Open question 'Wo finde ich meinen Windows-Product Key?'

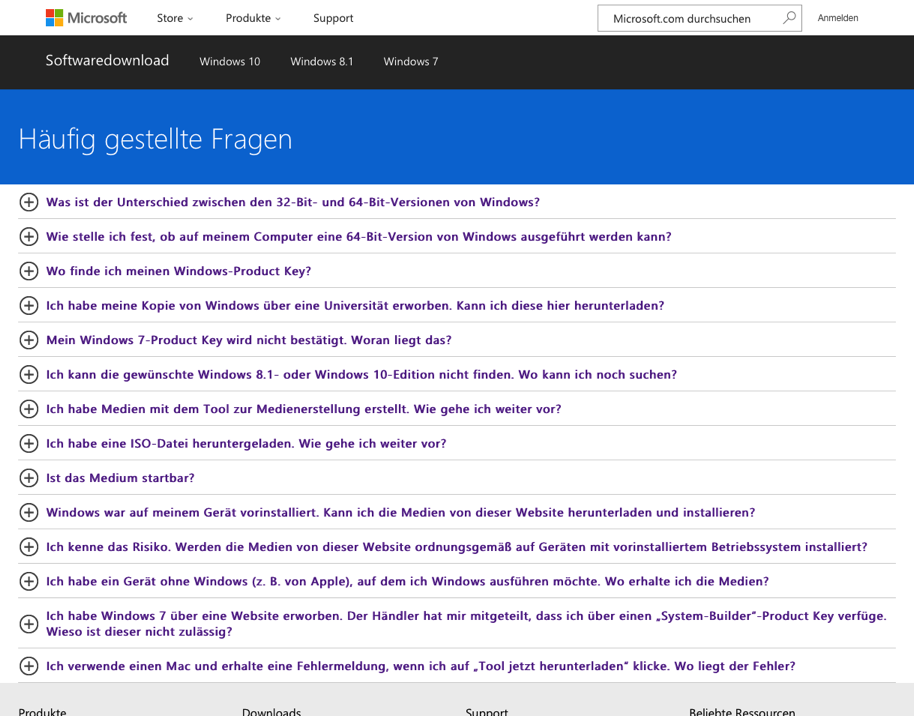178,271
